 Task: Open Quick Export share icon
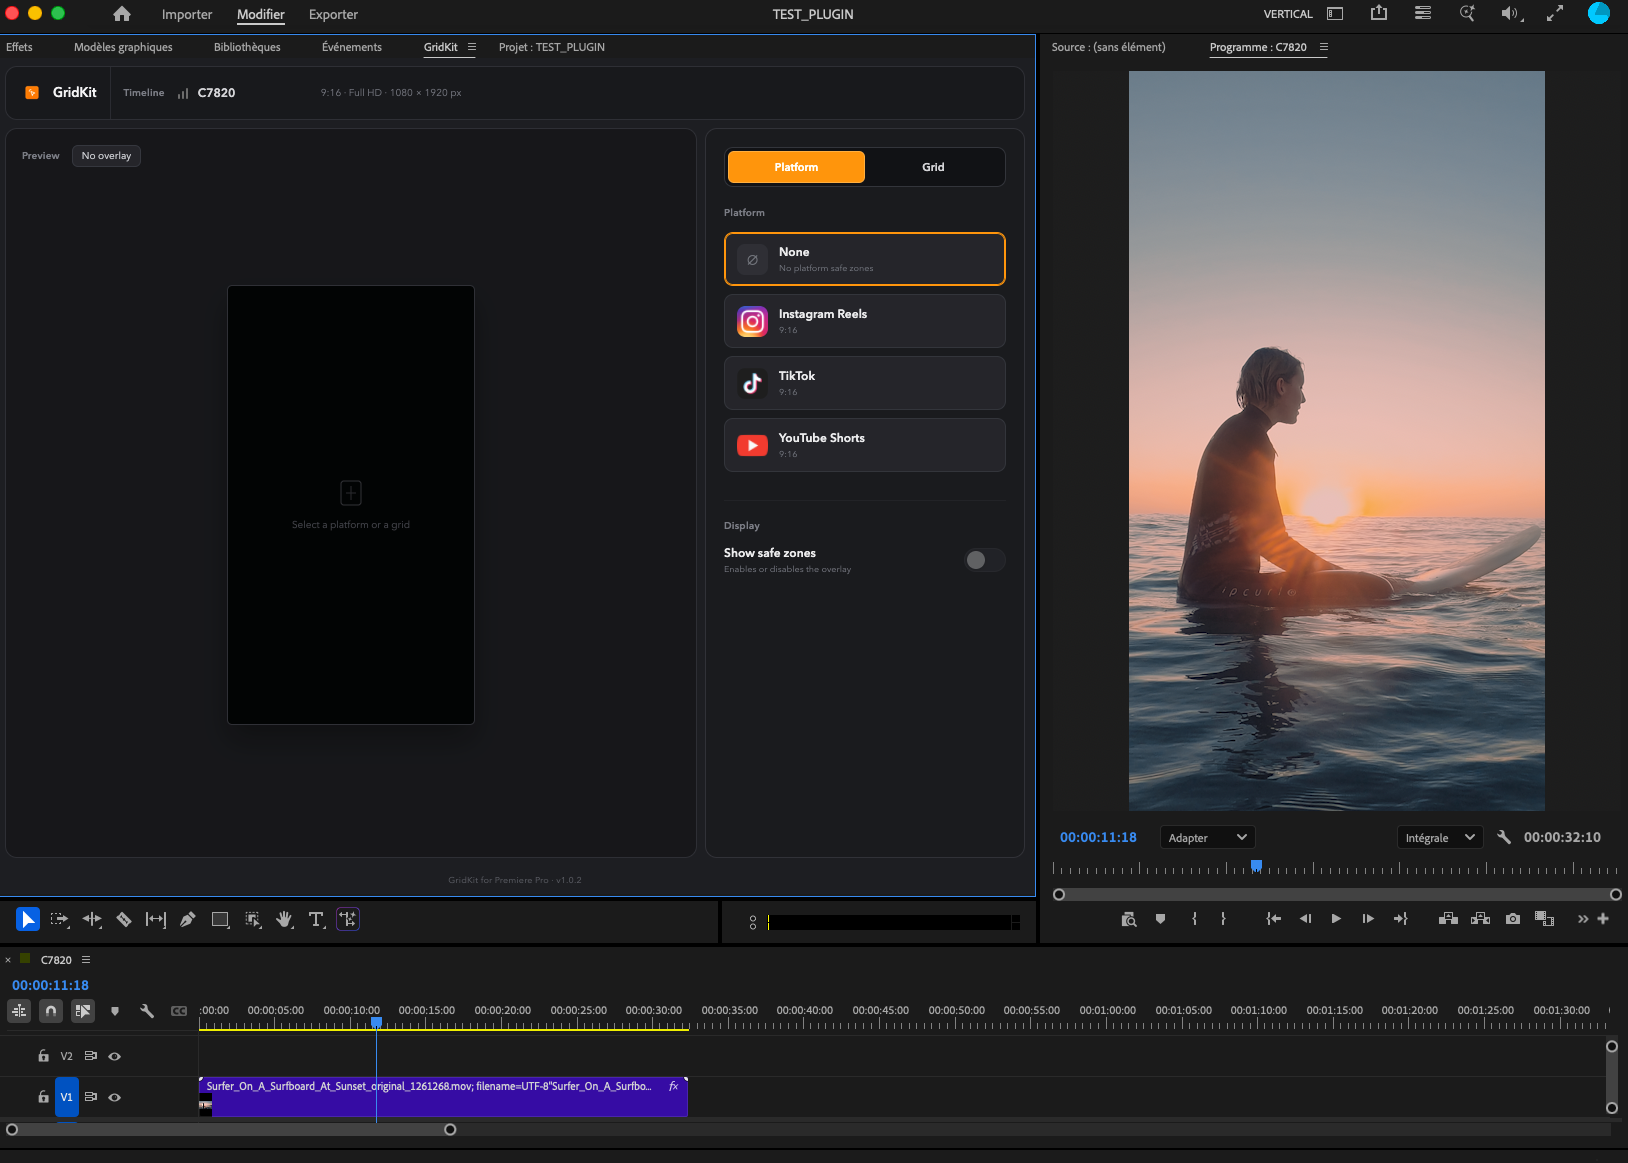pos(1379,13)
